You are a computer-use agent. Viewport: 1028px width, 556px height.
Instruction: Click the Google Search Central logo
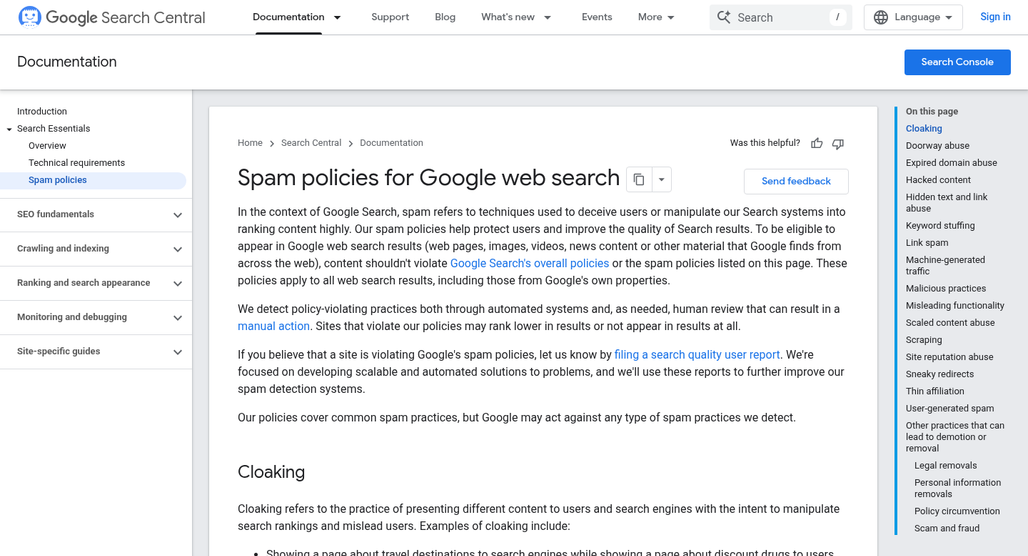click(x=111, y=17)
